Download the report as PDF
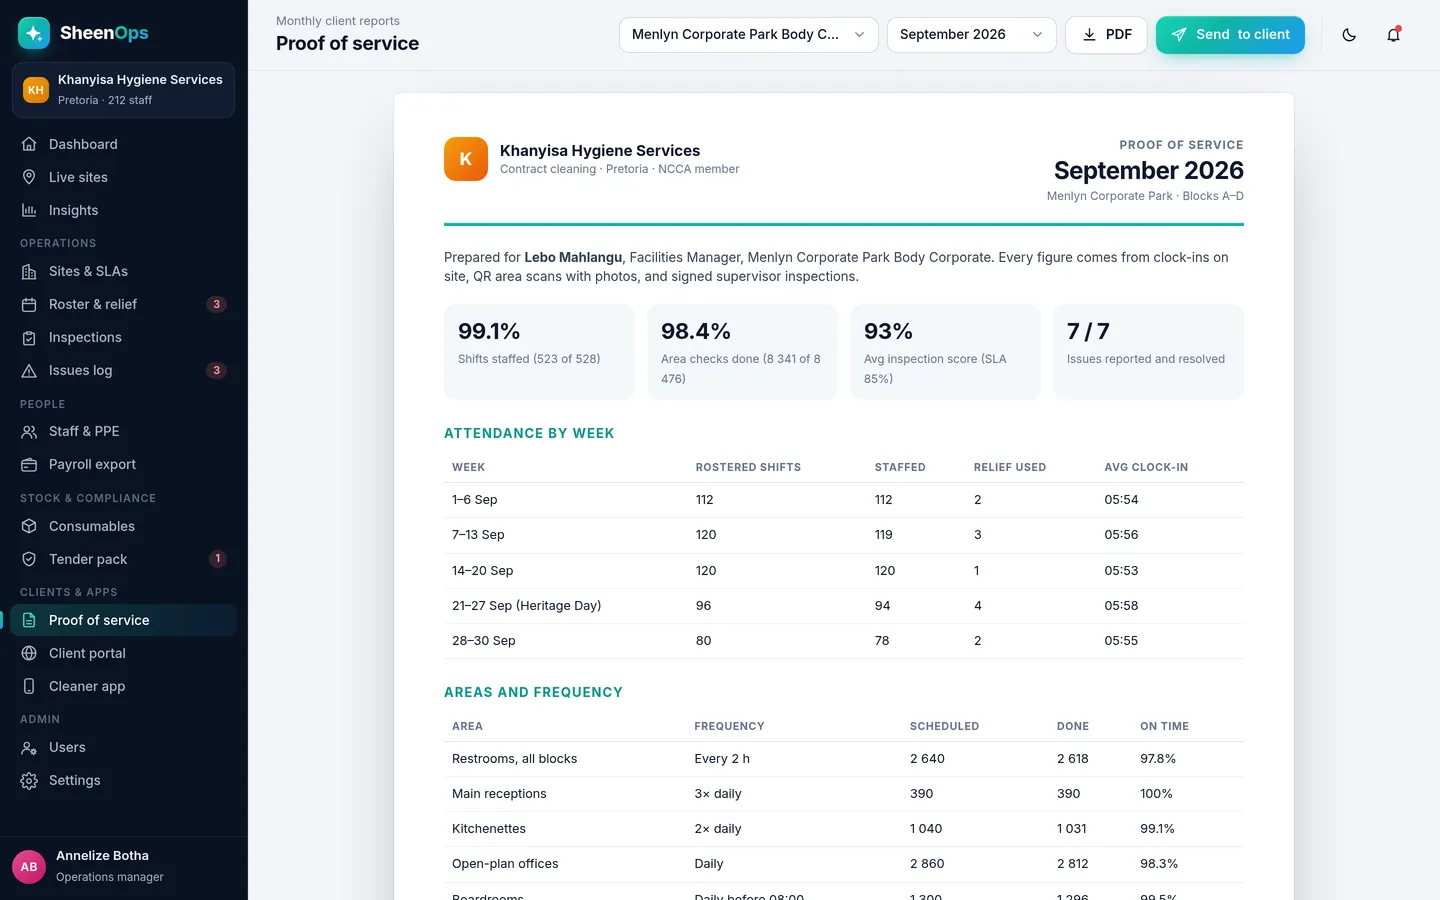 pos(1106,35)
